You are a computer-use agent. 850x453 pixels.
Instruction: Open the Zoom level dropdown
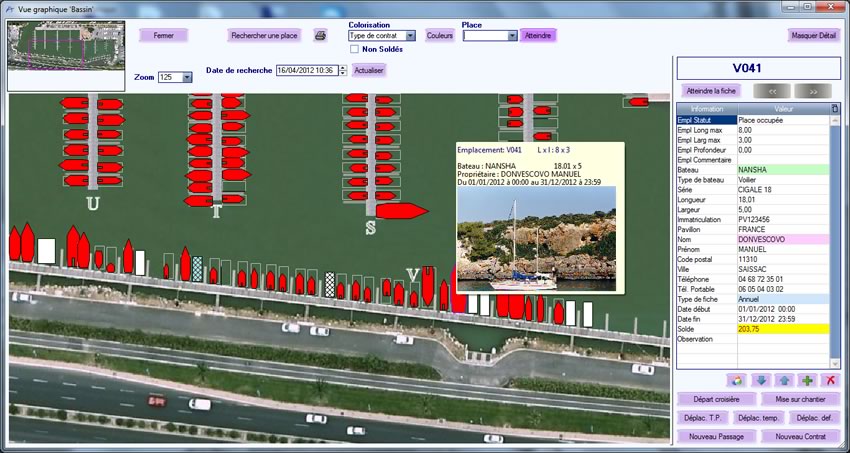187,77
